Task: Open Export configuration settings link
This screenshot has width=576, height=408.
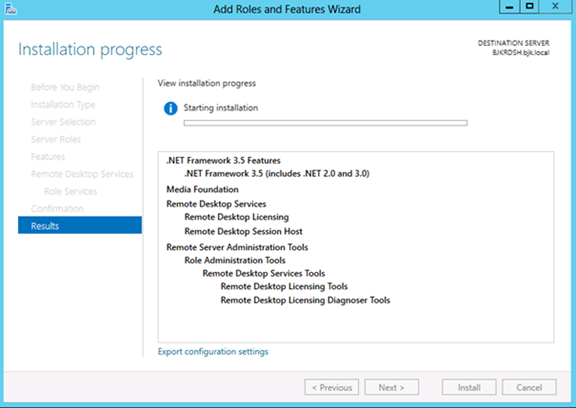Action: (x=213, y=351)
